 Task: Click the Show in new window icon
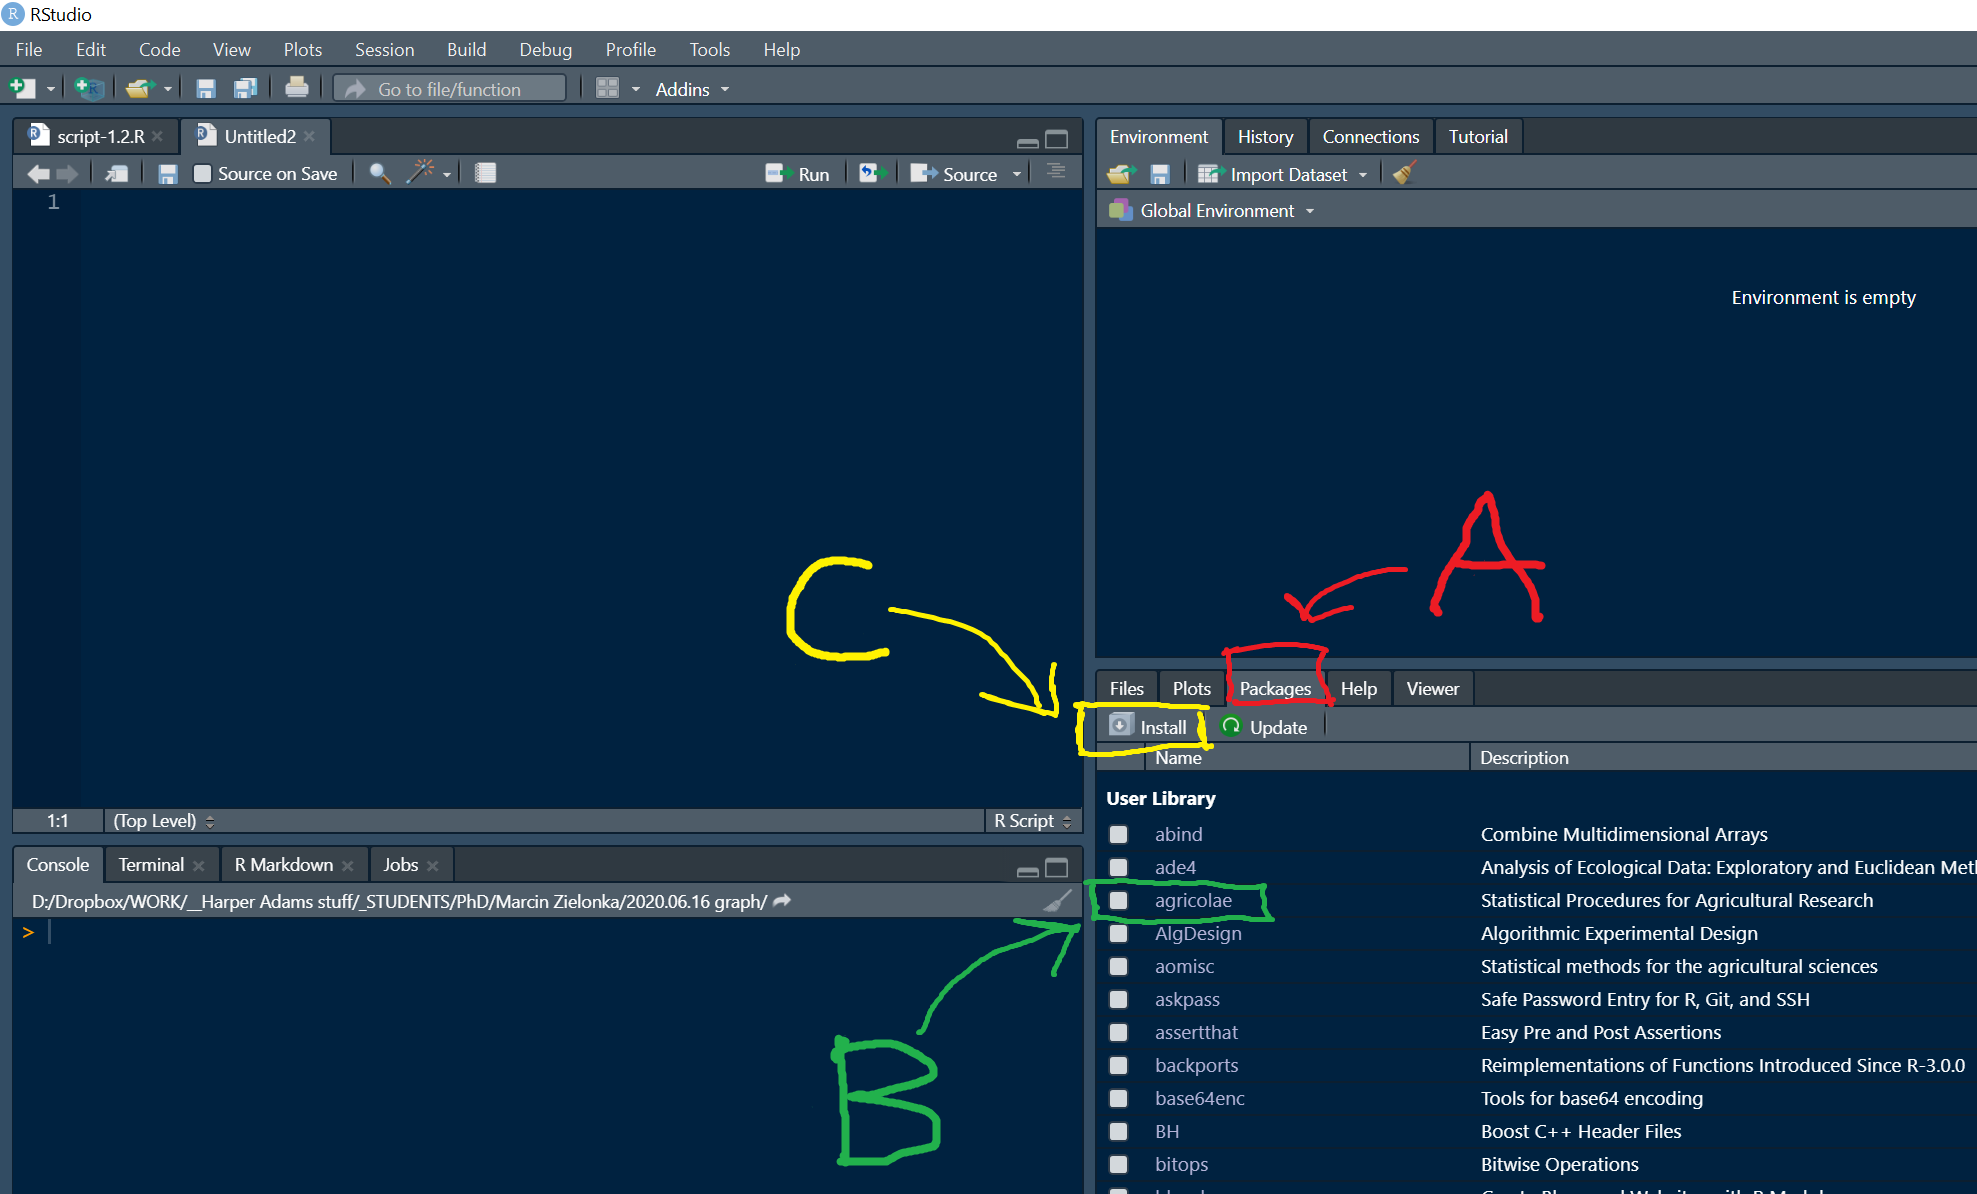[x=117, y=174]
